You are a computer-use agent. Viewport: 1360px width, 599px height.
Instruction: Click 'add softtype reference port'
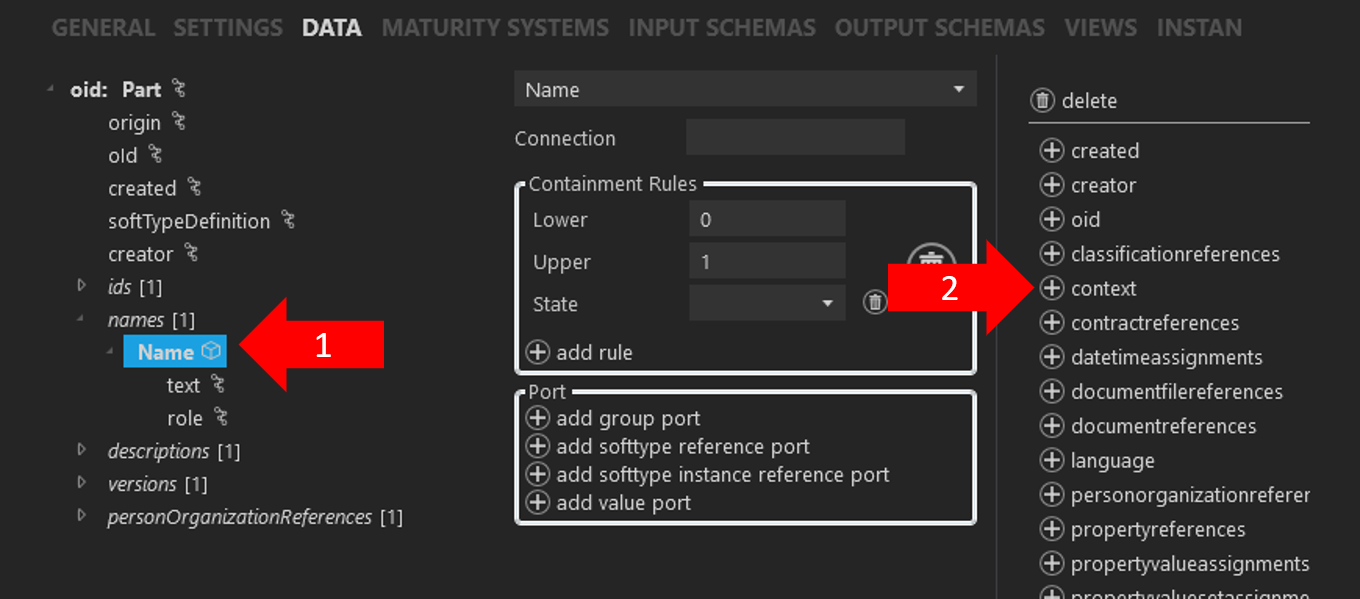tap(682, 447)
